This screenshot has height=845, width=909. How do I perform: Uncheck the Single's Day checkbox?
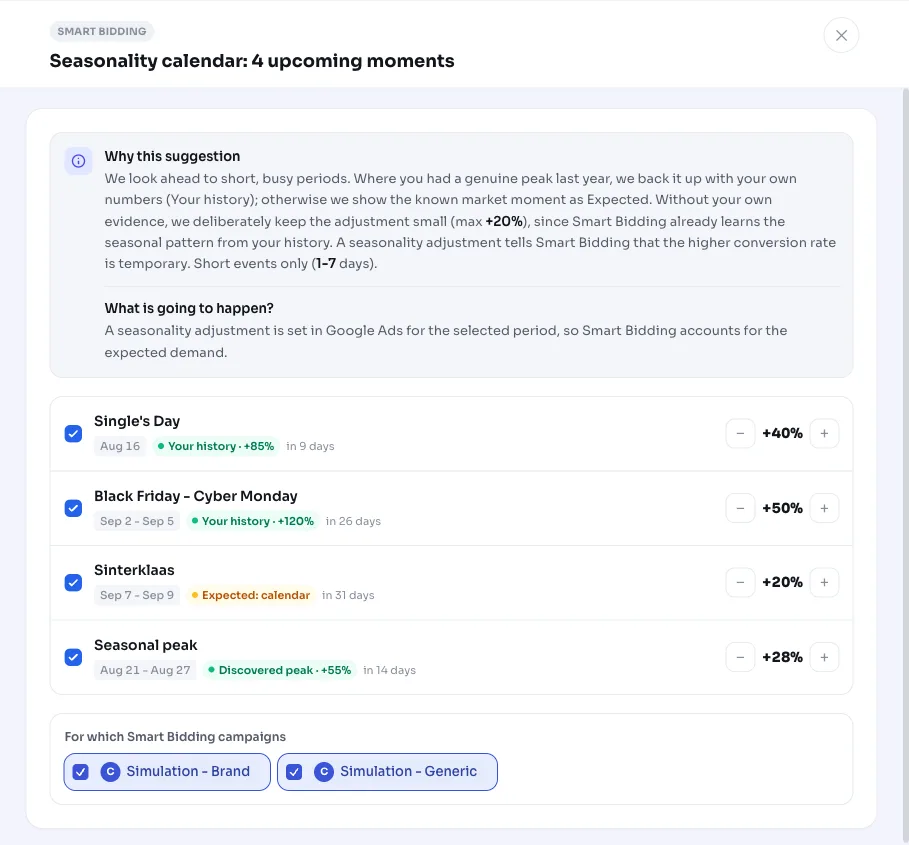click(73, 434)
